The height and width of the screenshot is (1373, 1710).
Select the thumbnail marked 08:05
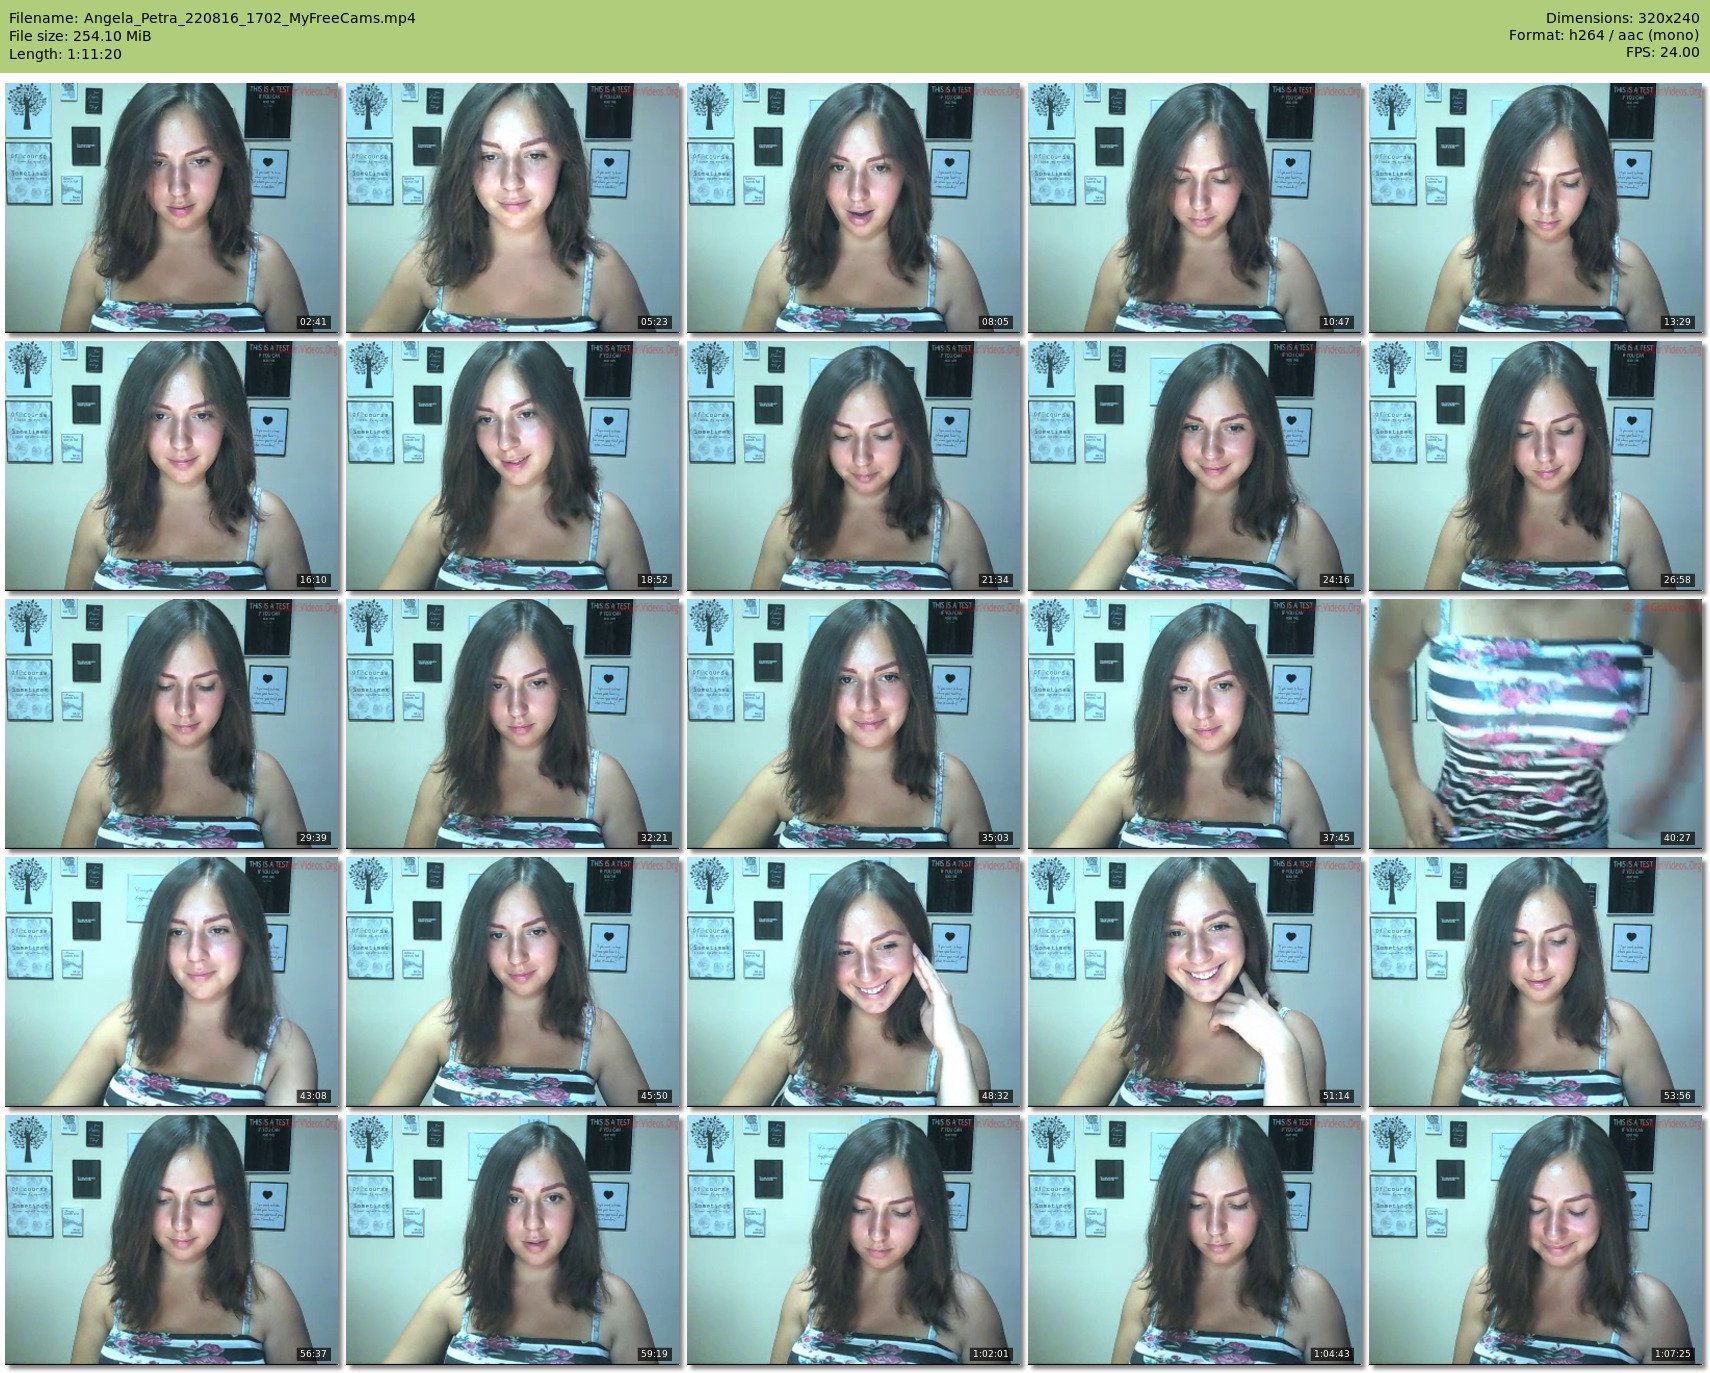pos(854,207)
